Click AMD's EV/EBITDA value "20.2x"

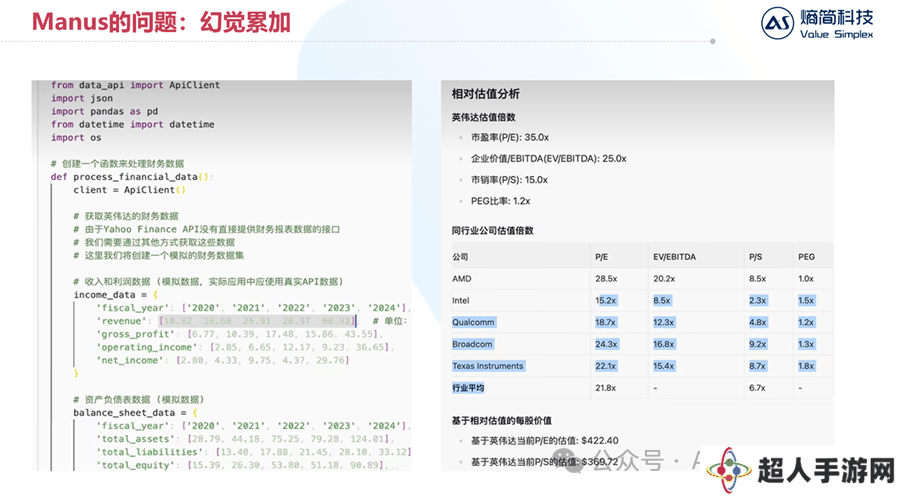pos(664,278)
